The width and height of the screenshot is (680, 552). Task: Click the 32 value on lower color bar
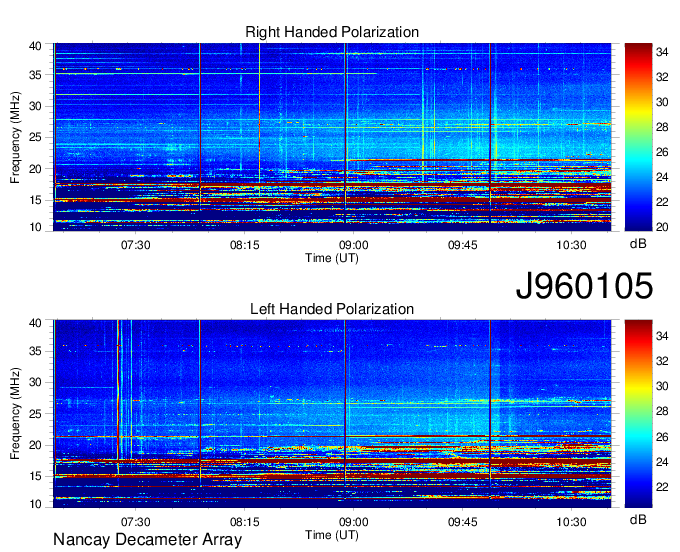point(662,361)
